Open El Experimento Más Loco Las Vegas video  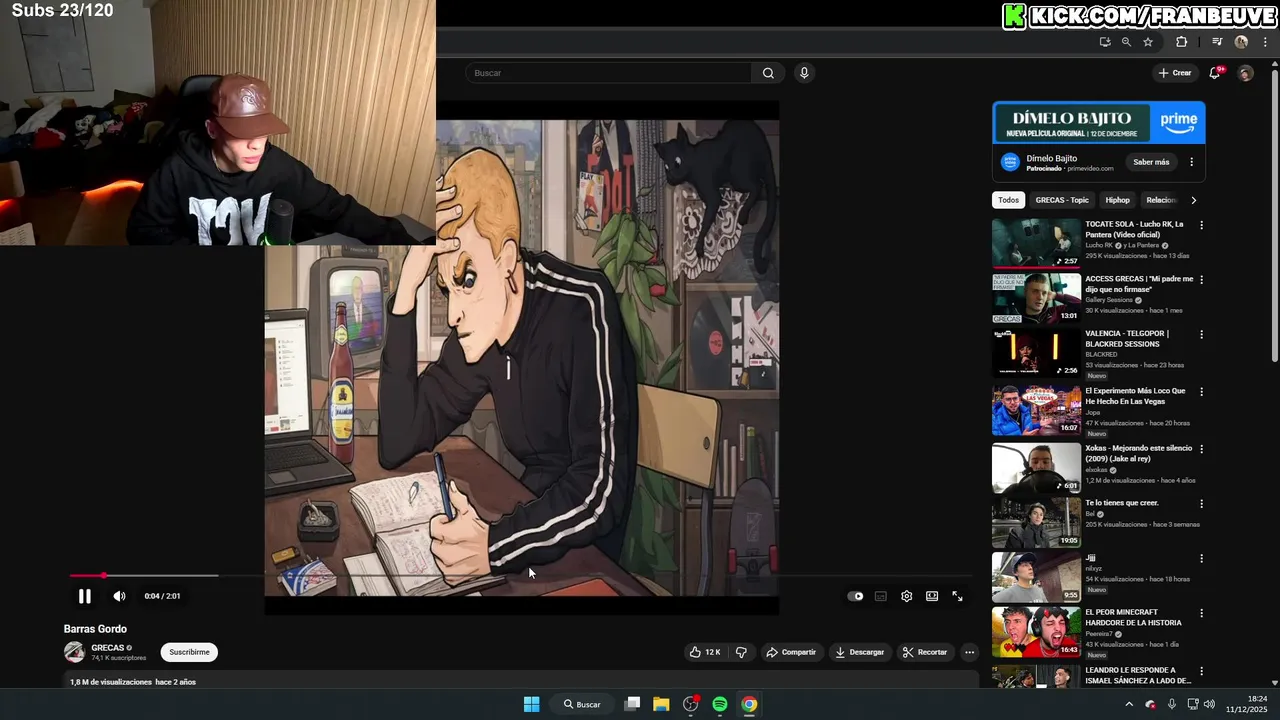1036,410
